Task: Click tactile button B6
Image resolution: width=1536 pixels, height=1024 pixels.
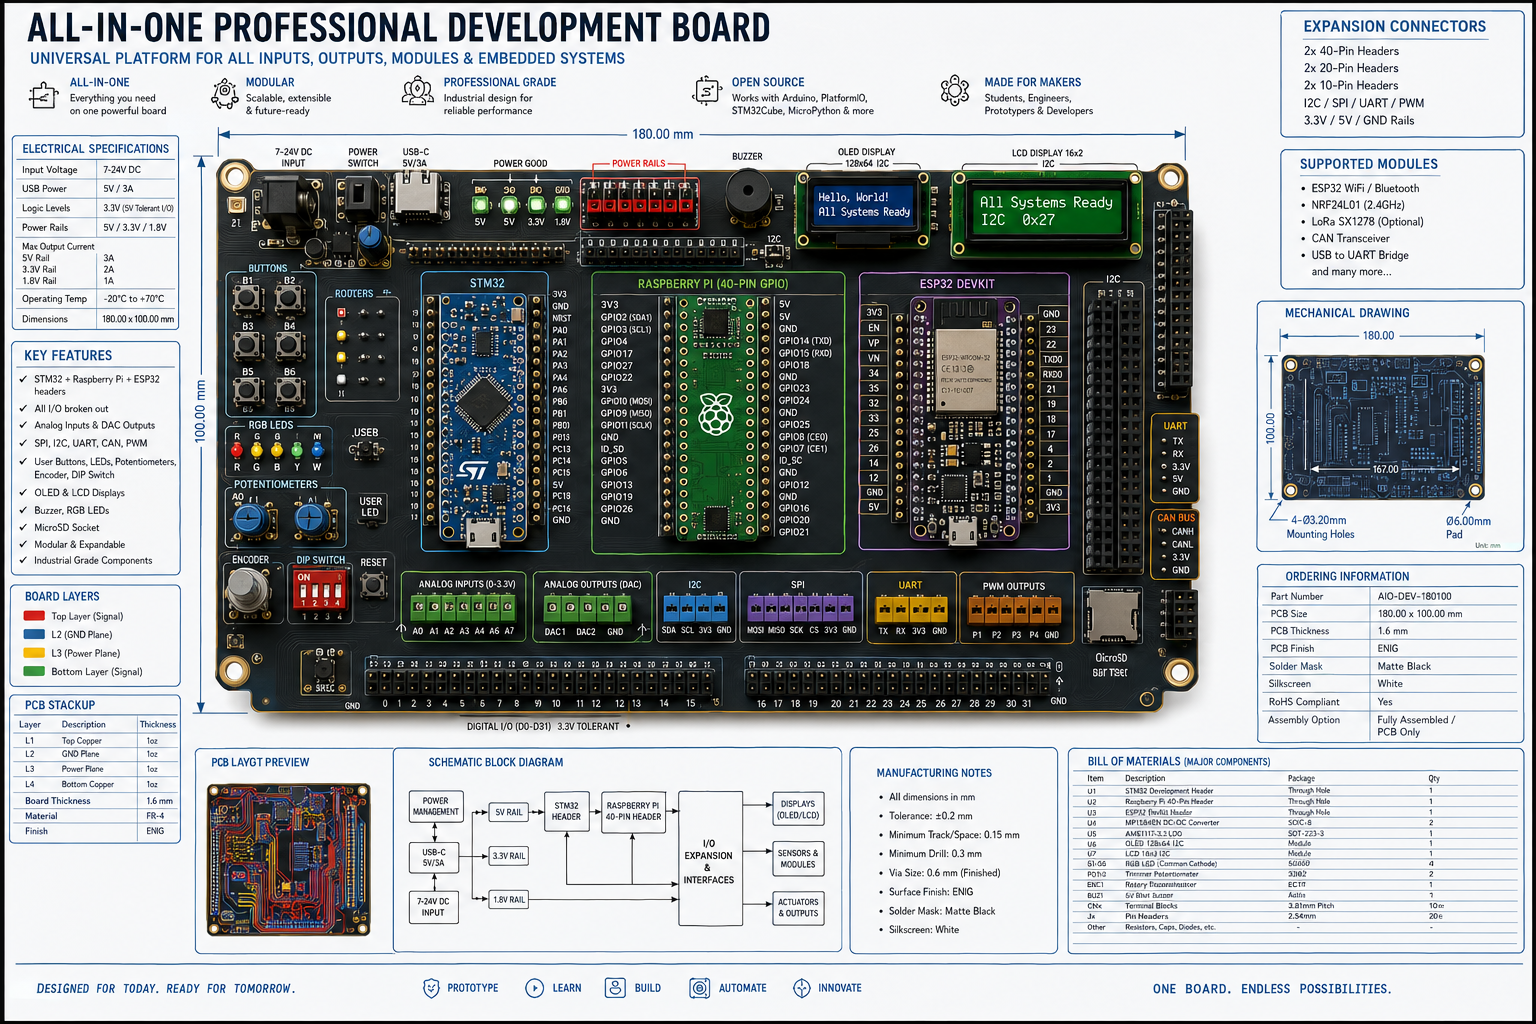Action: tap(290, 391)
